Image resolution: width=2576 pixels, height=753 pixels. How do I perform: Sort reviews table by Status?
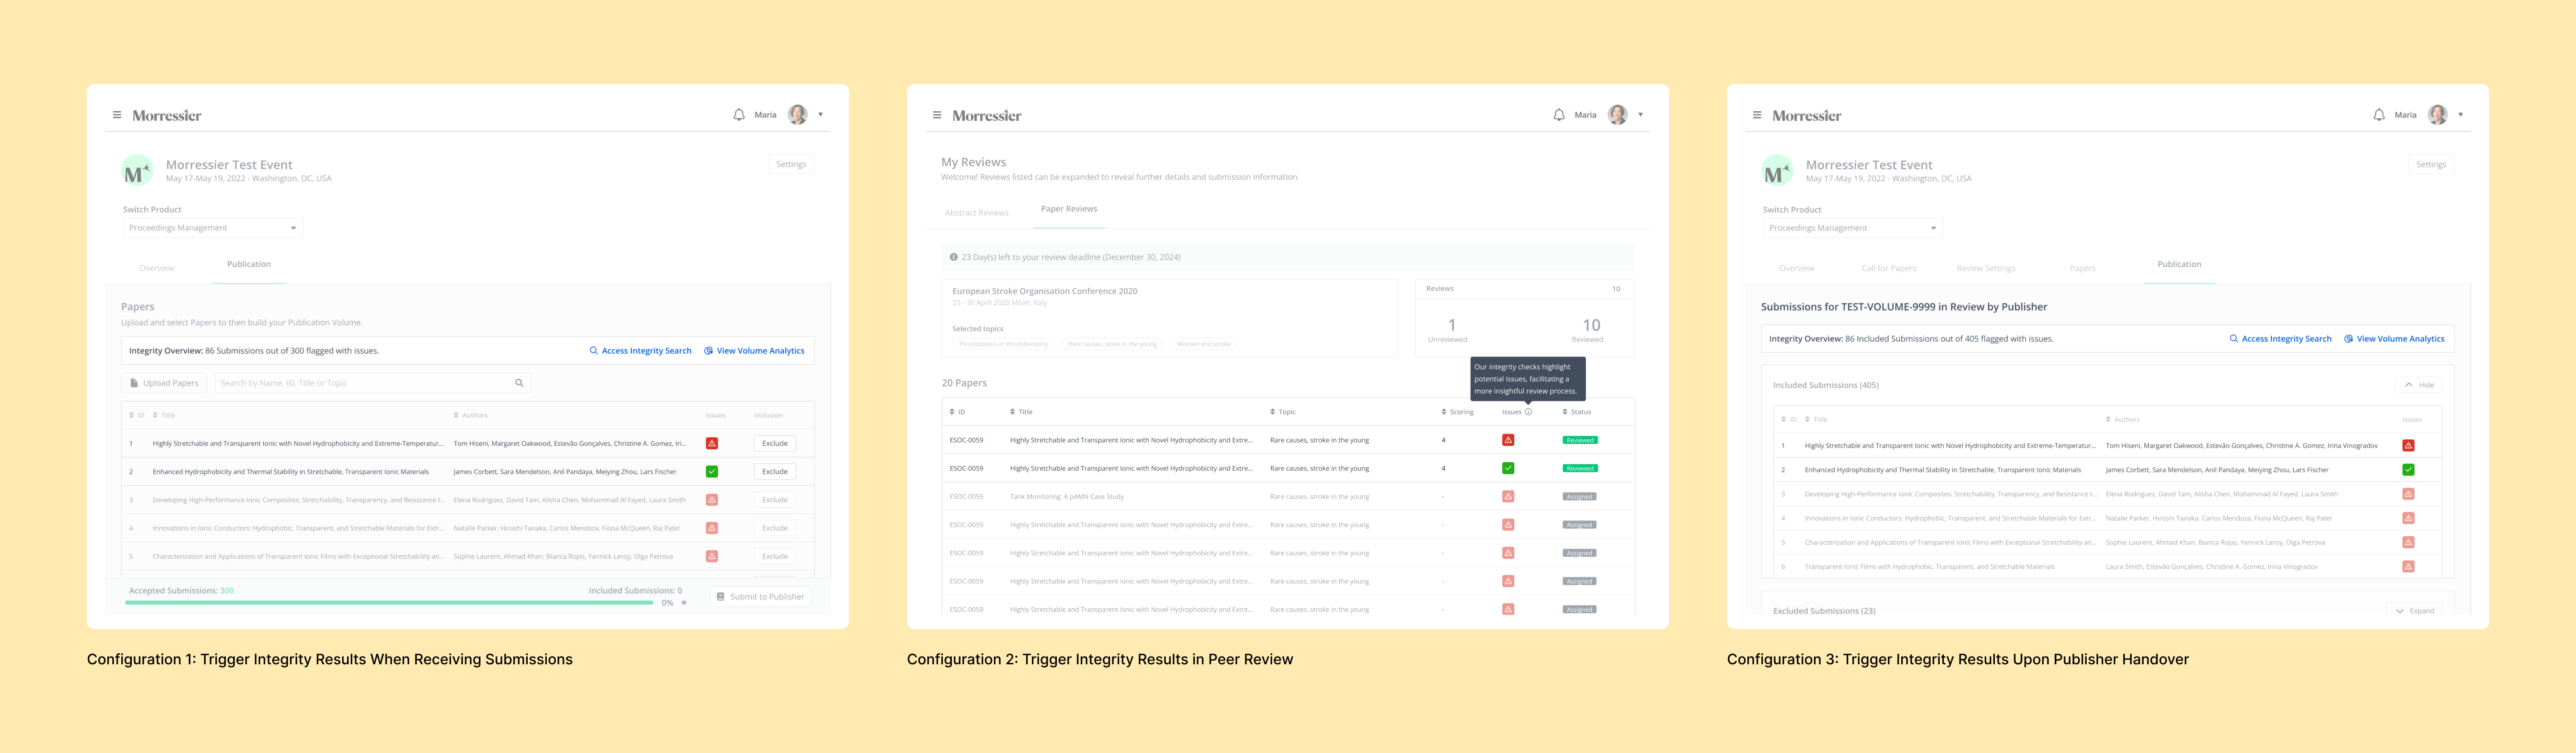click(x=1577, y=412)
